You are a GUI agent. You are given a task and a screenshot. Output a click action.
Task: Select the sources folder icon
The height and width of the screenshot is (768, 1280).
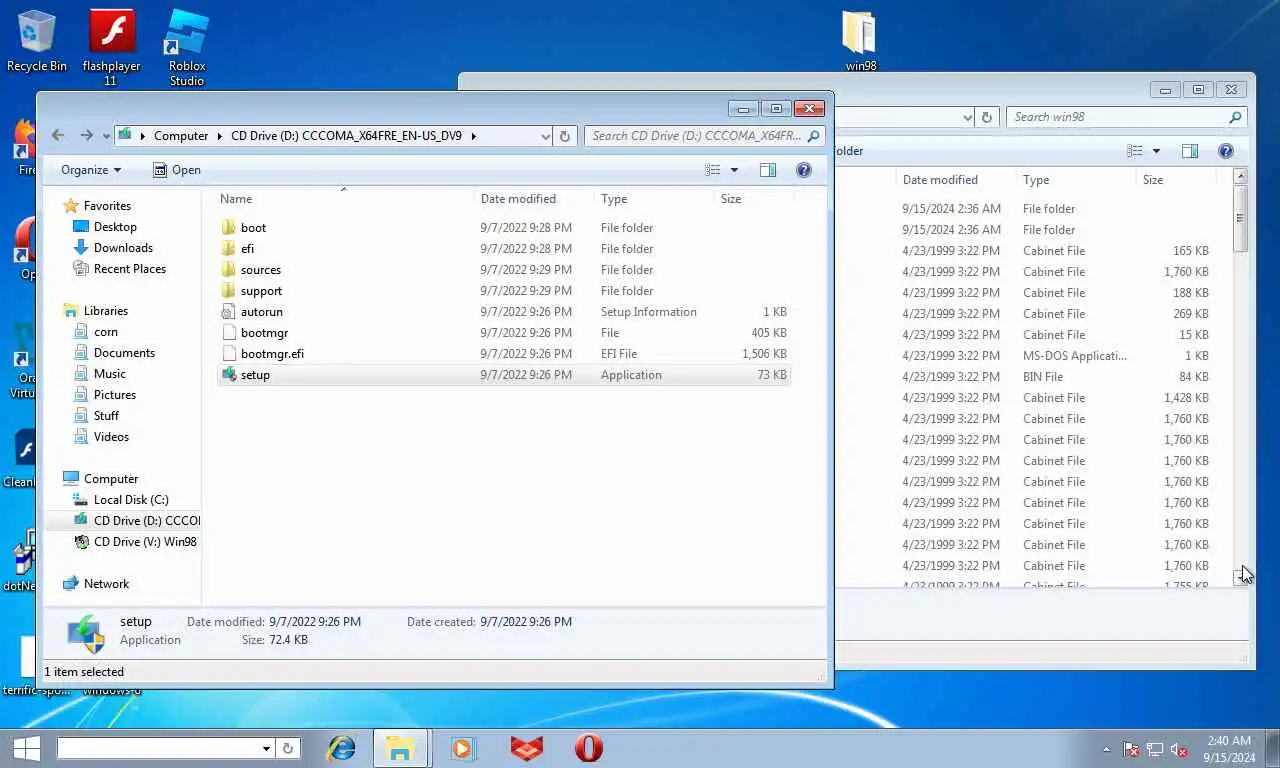pyautogui.click(x=228, y=270)
